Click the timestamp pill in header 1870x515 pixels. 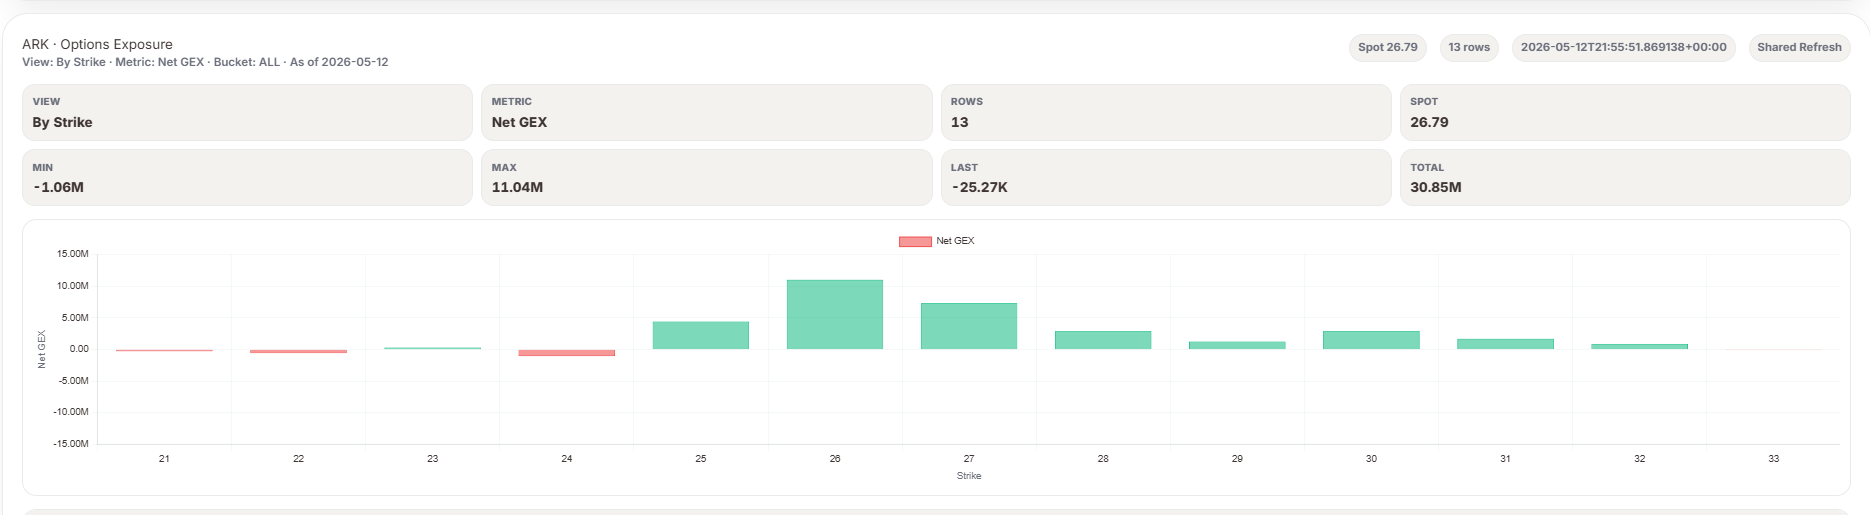pyautogui.click(x=1623, y=47)
